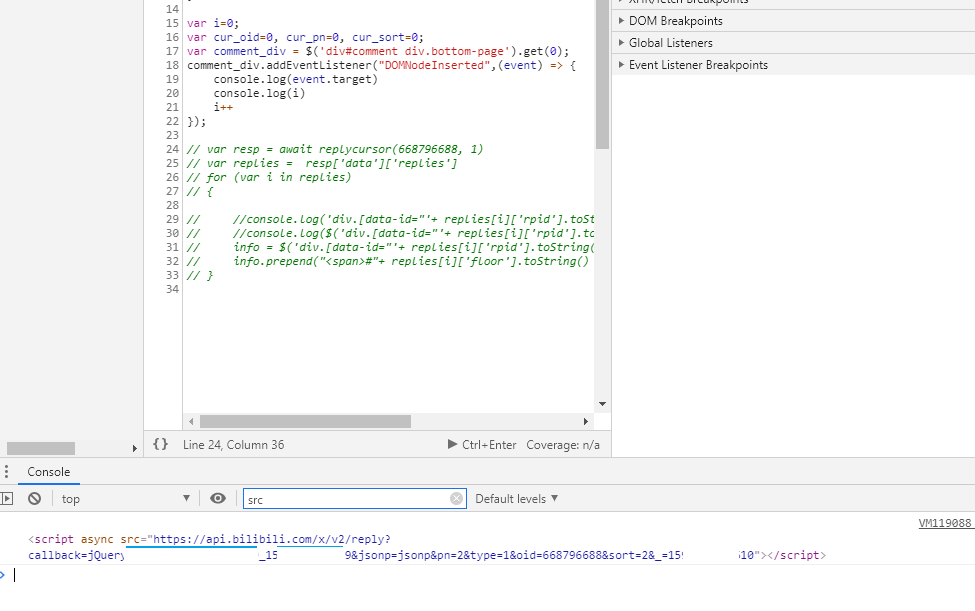The image size is (975, 611).
Task: Click the editor's horizontal scroll-left arrow
Action: [x=191, y=421]
